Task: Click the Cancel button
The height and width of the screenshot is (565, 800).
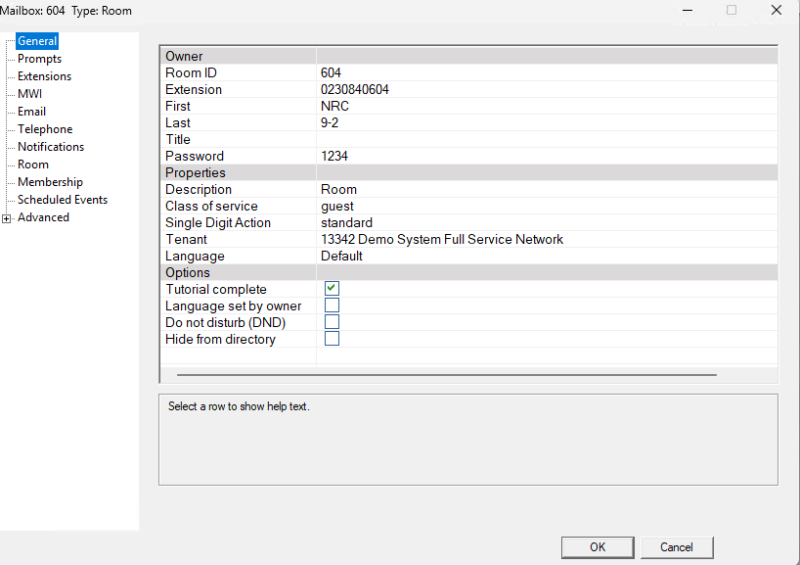Action: [x=677, y=547]
